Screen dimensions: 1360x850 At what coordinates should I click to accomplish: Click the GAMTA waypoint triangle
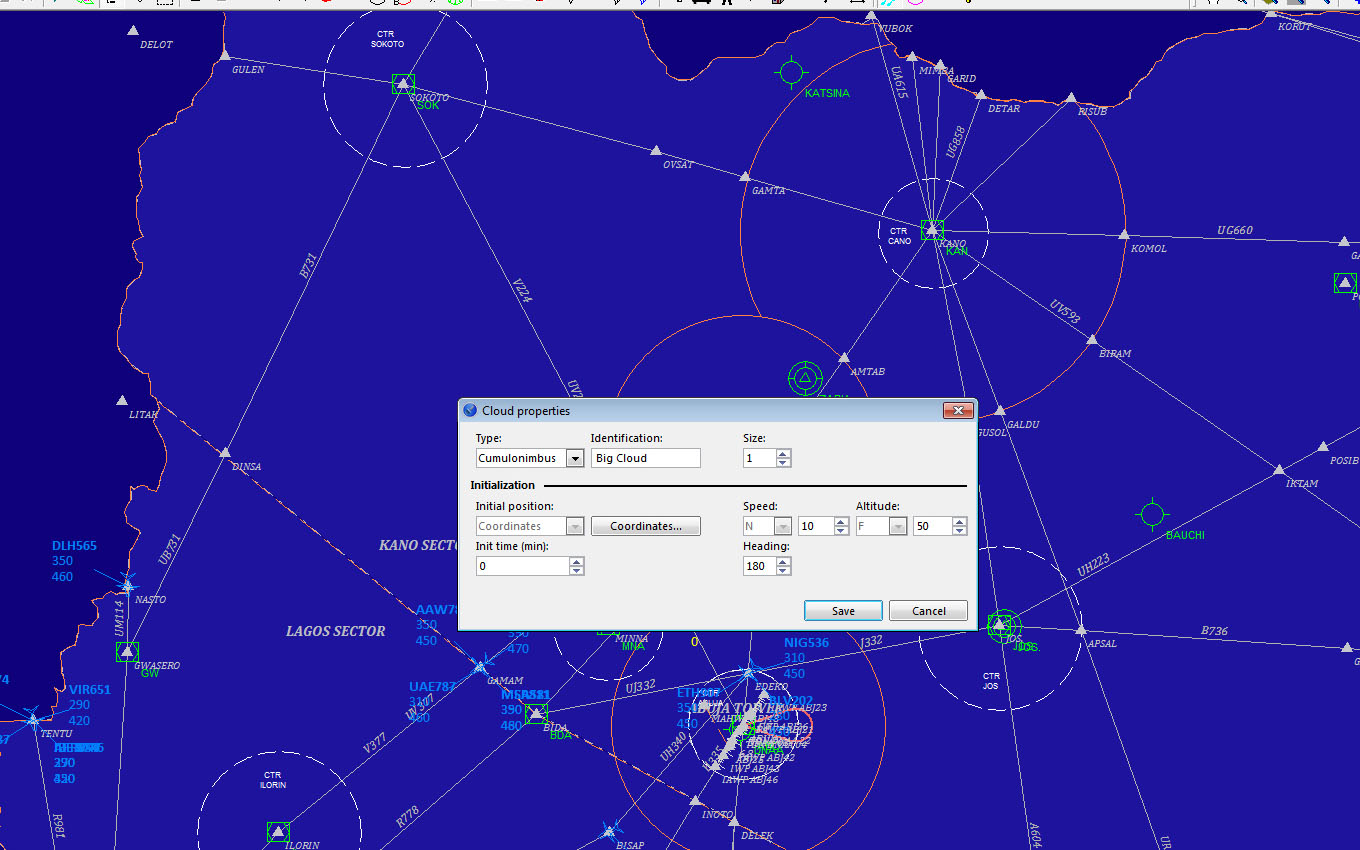[x=744, y=176]
